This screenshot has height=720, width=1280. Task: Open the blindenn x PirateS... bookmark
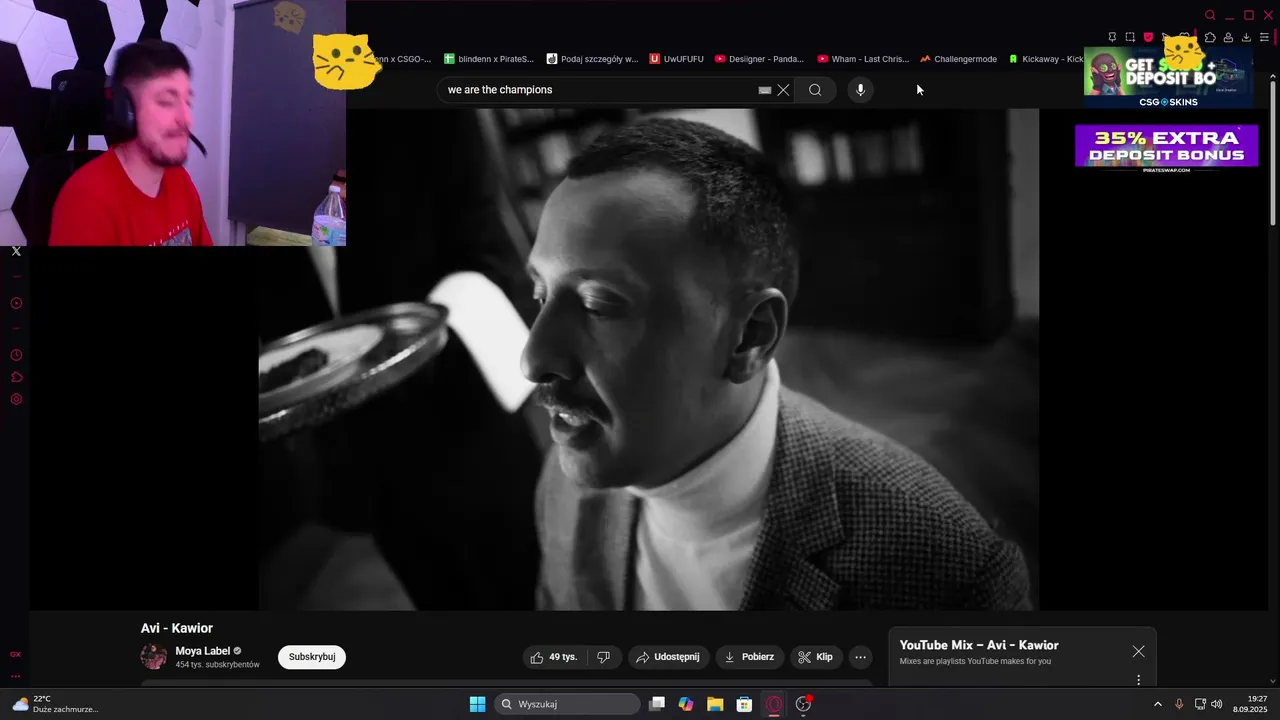tap(489, 59)
